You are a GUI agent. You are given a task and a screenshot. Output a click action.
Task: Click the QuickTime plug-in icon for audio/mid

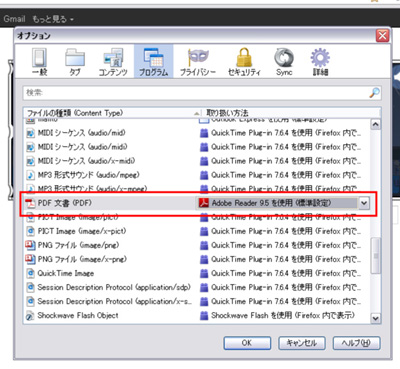pyautogui.click(x=204, y=133)
